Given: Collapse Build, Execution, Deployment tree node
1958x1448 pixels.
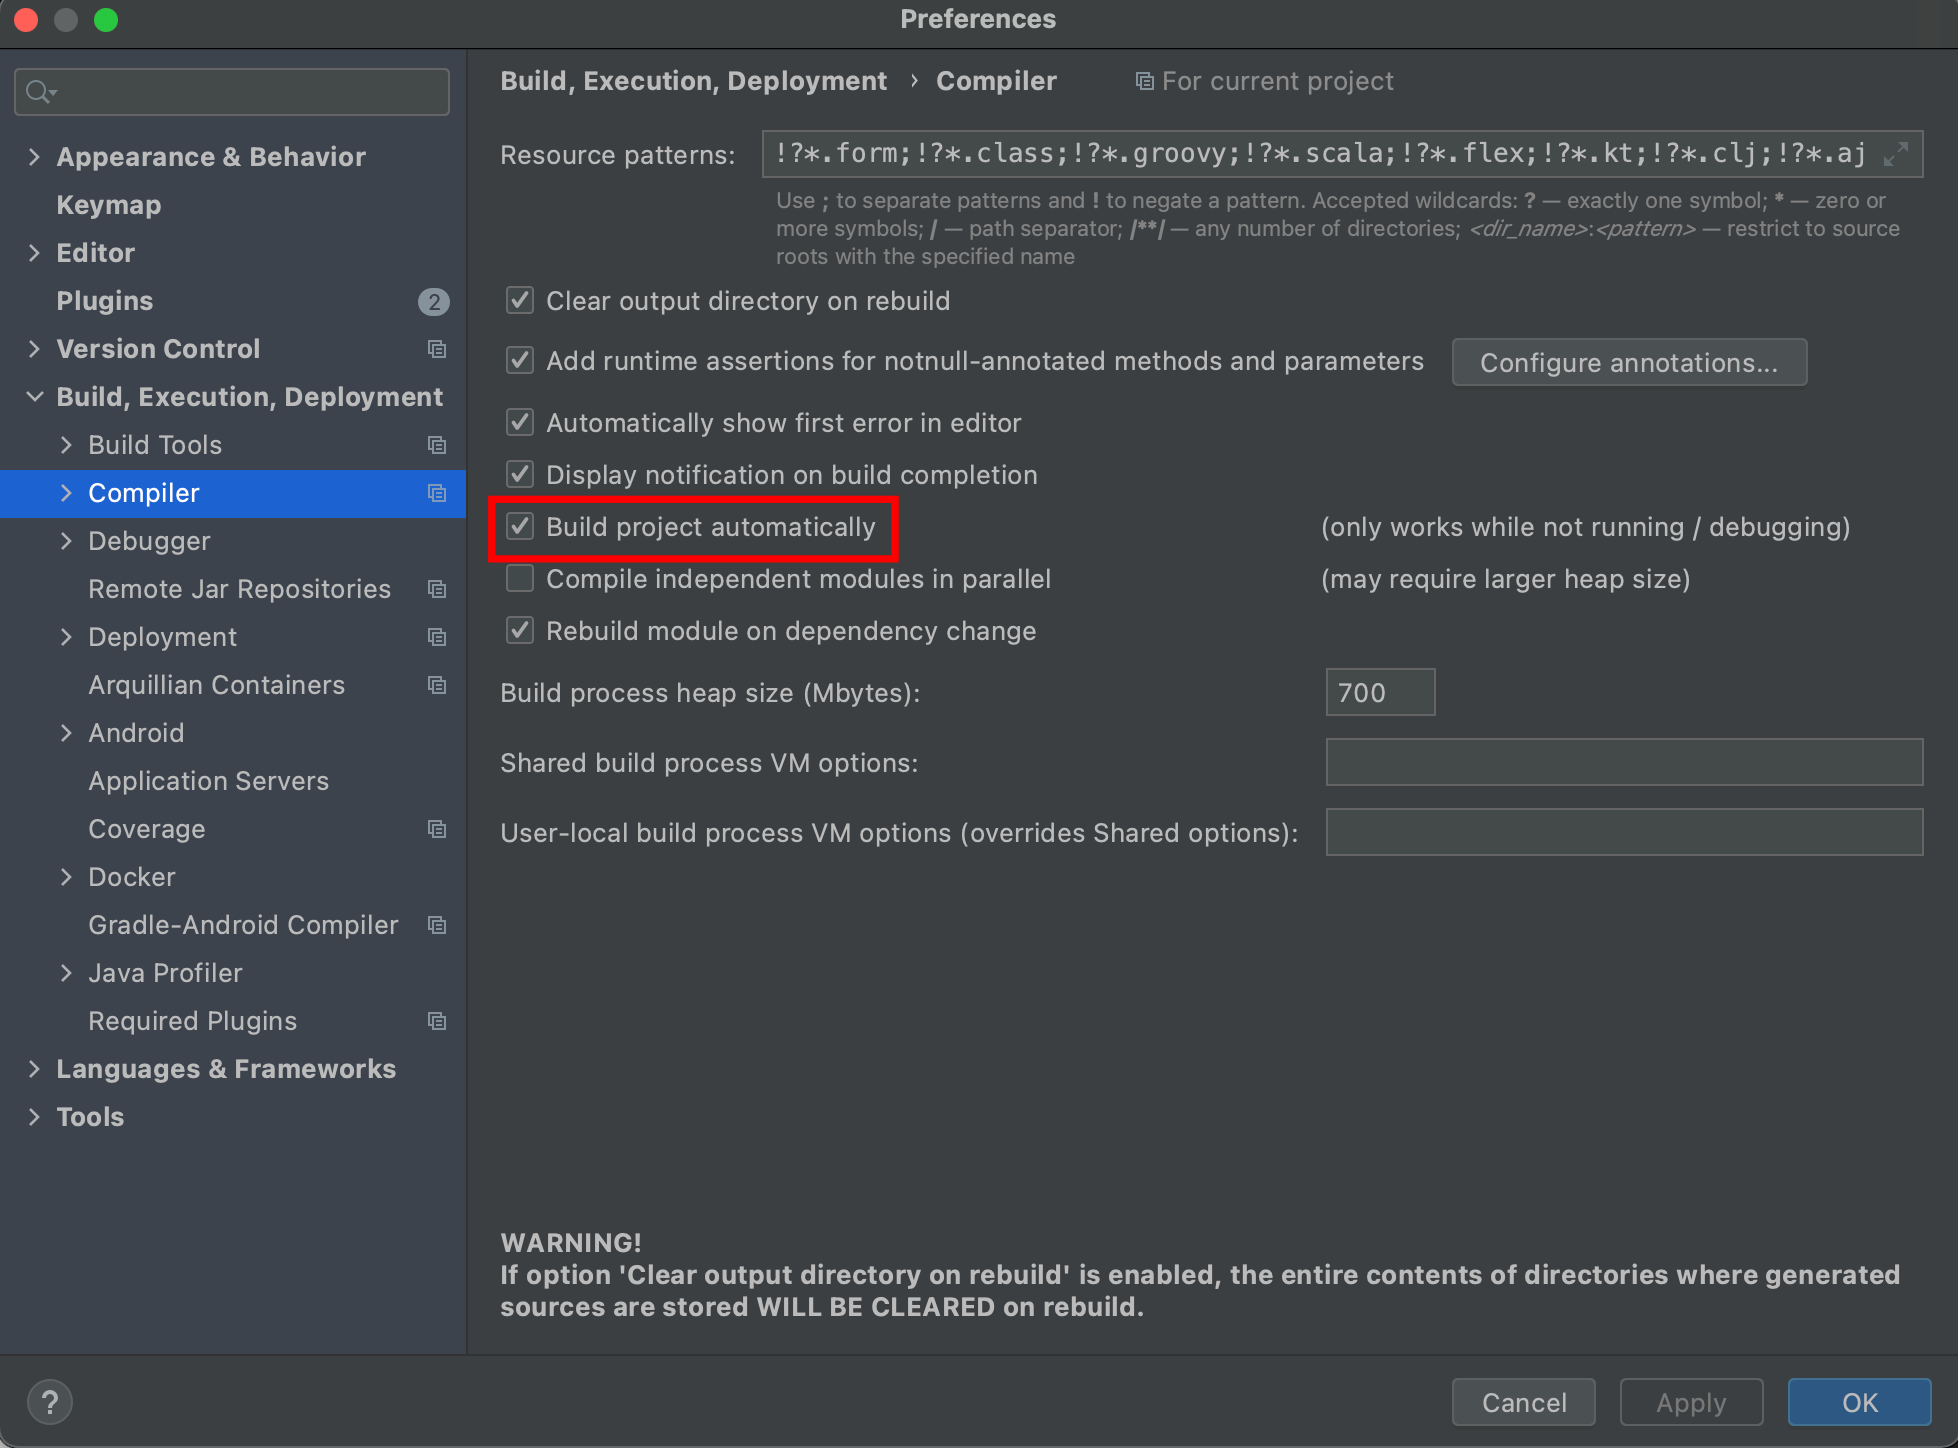Looking at the screenshot, I should coord(35,397).
